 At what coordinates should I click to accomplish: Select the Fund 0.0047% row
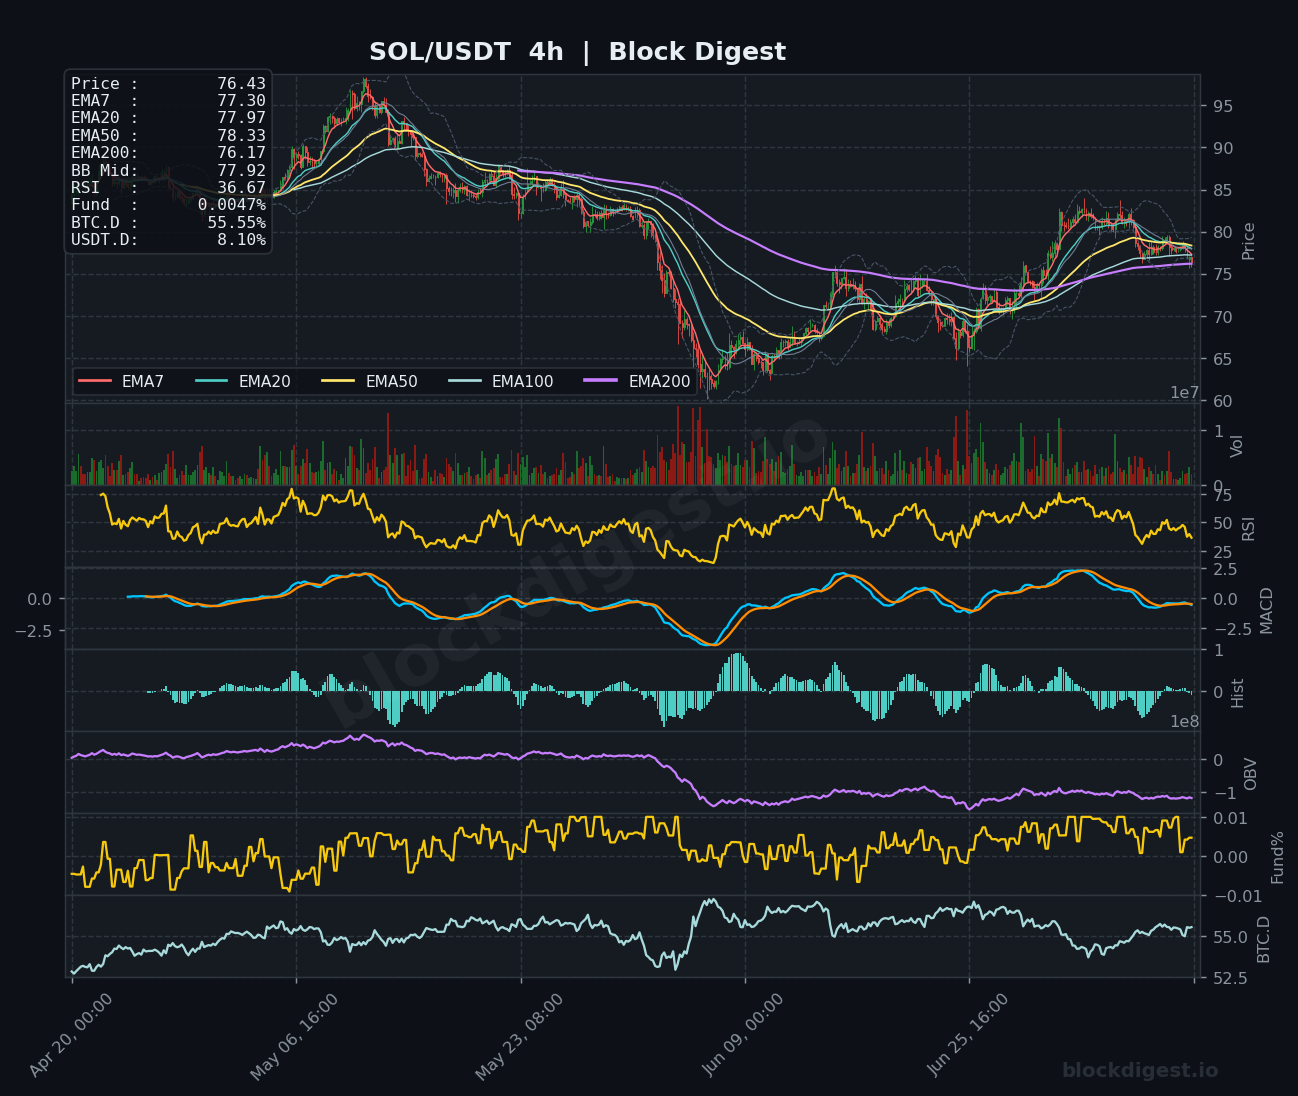tap(168, 205)
